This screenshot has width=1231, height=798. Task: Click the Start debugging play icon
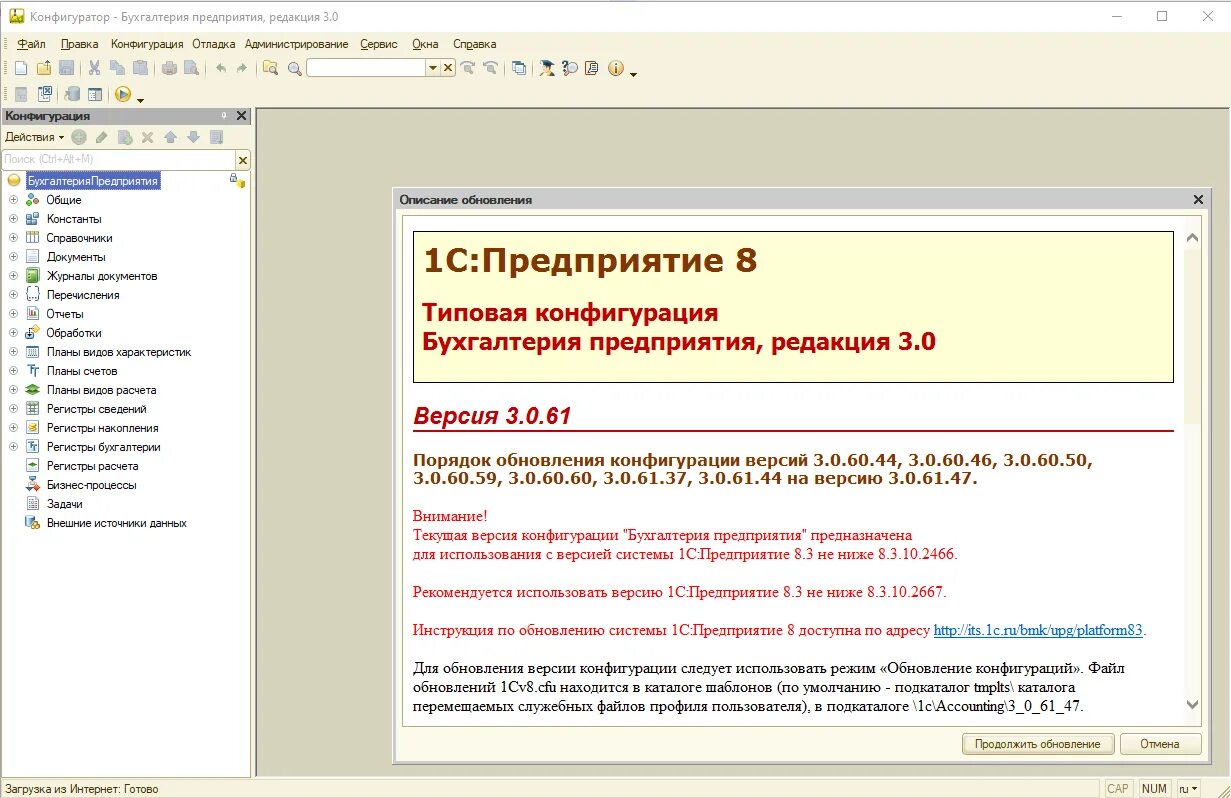coord(123,94)
